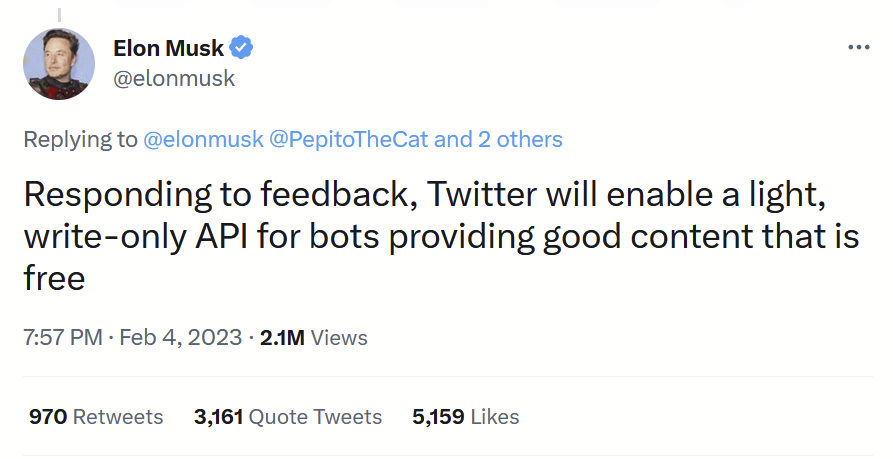
Task: Open the three-dot more options menu
Action: point(858,48)
